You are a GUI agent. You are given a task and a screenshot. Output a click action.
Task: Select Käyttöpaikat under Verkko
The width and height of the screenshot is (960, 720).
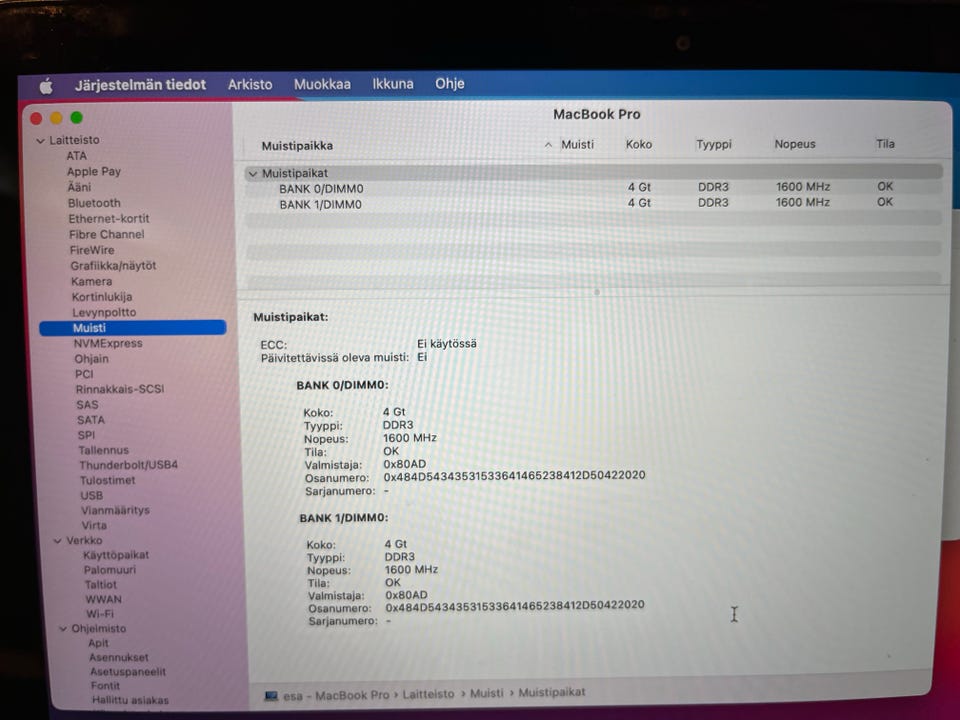pos(116,555)
